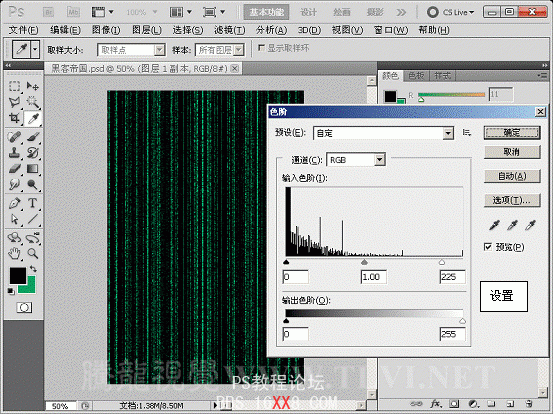Cancel the Levels dialog
Screen dimensions: 553x414
click(x=512, y=152)
